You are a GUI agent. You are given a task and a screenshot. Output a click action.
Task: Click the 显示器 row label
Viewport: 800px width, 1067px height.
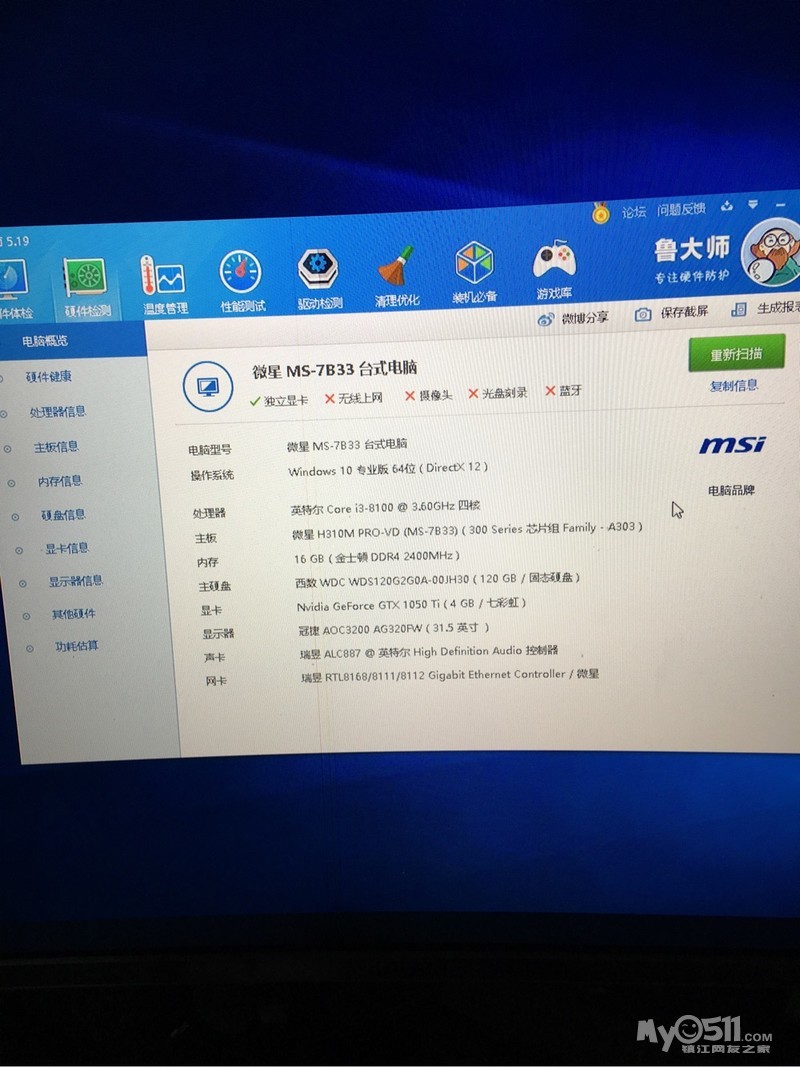pos(218,634)
